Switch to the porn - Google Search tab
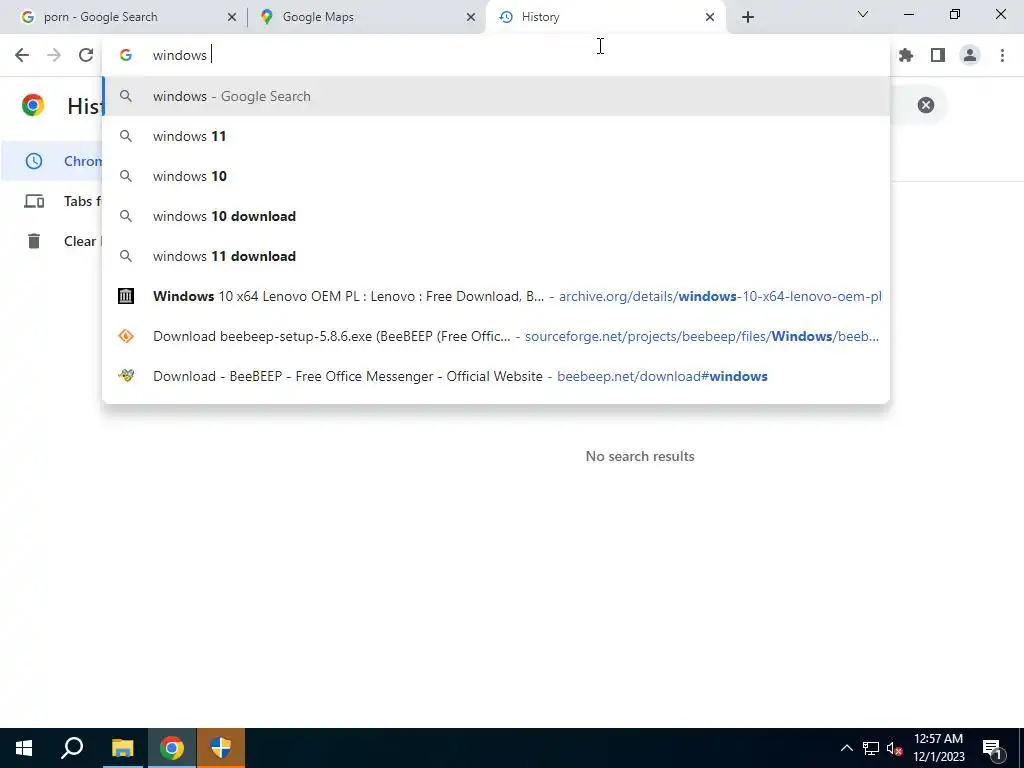 (x=127, y=17)
